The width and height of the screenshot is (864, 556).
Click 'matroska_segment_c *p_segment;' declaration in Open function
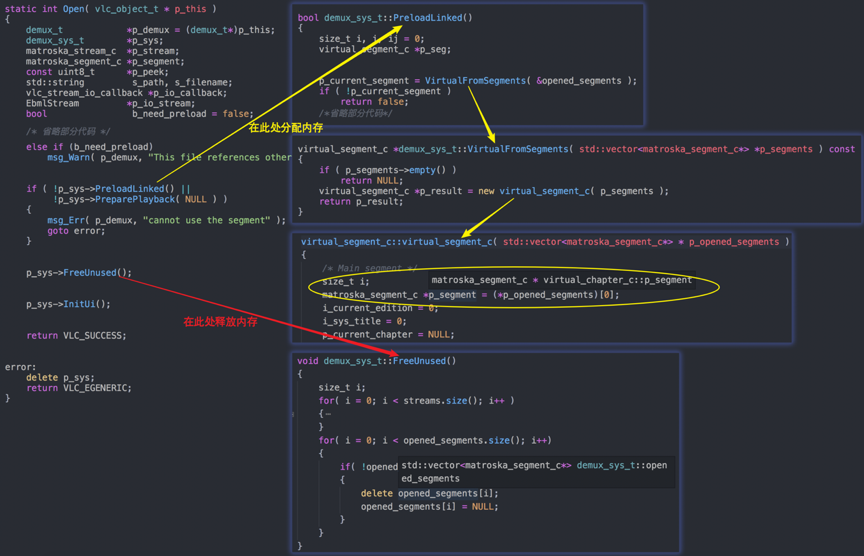105,61
